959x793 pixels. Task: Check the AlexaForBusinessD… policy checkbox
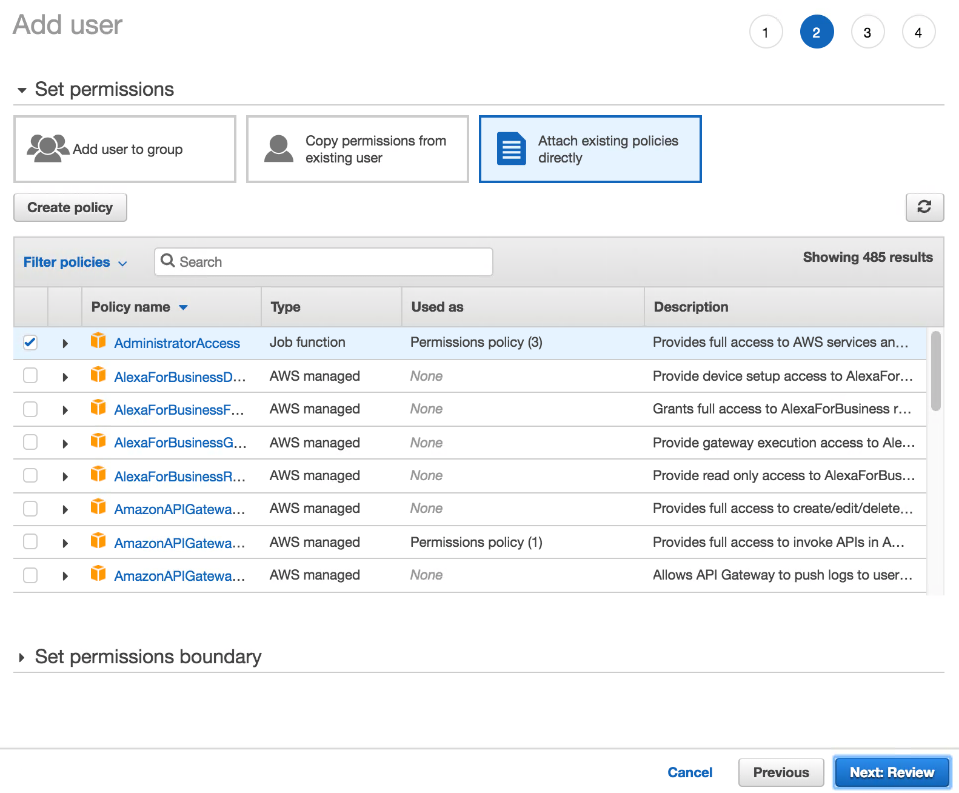tap(30, 375)
